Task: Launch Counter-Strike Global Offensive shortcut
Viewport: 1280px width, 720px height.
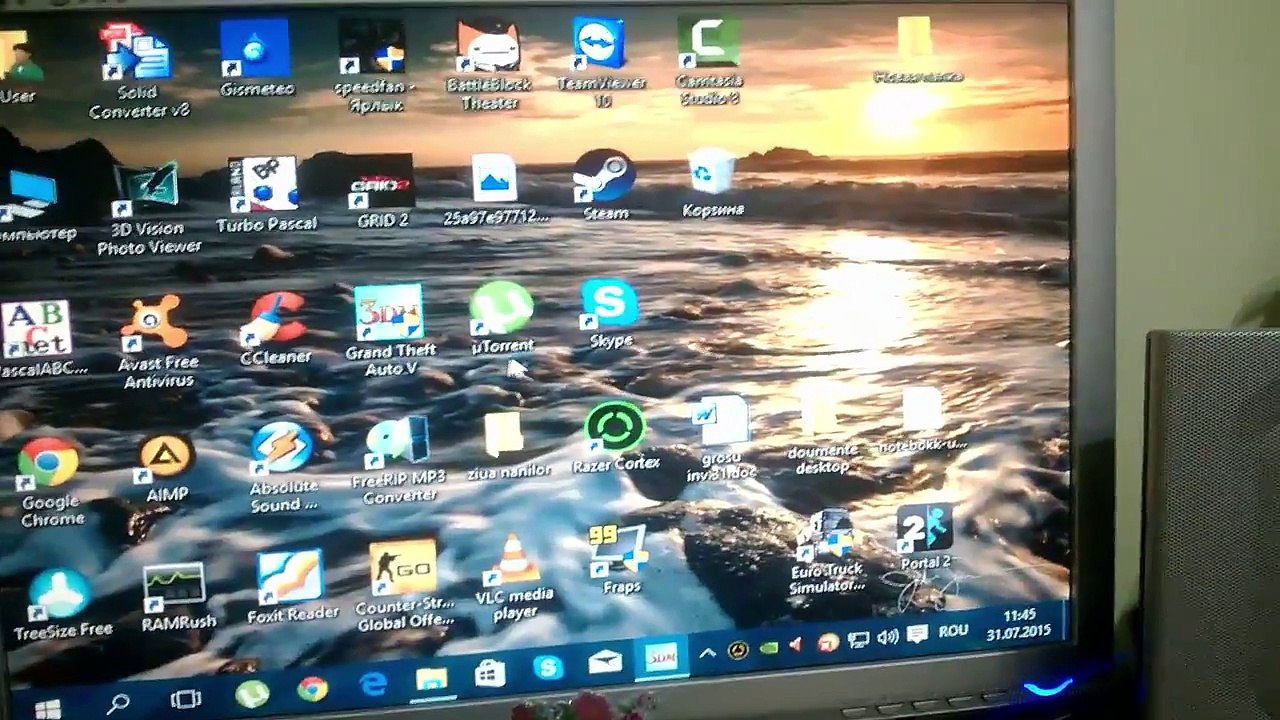Action: tap(404, 587)
